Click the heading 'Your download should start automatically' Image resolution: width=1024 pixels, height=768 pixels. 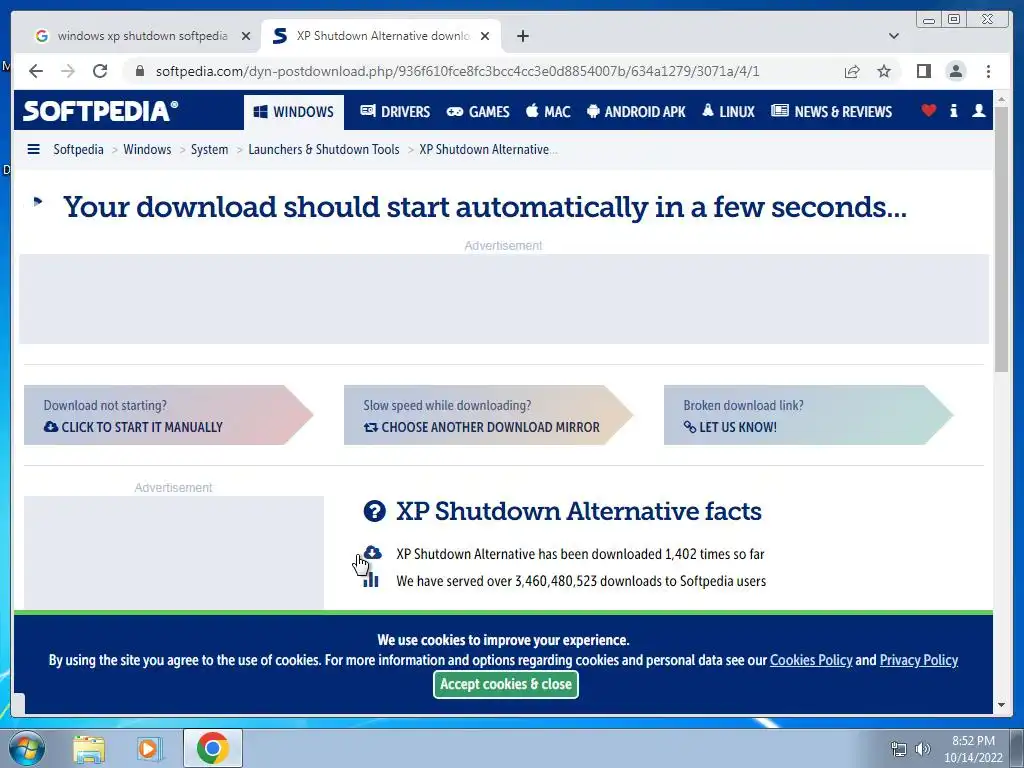click(x=485, y=207)
